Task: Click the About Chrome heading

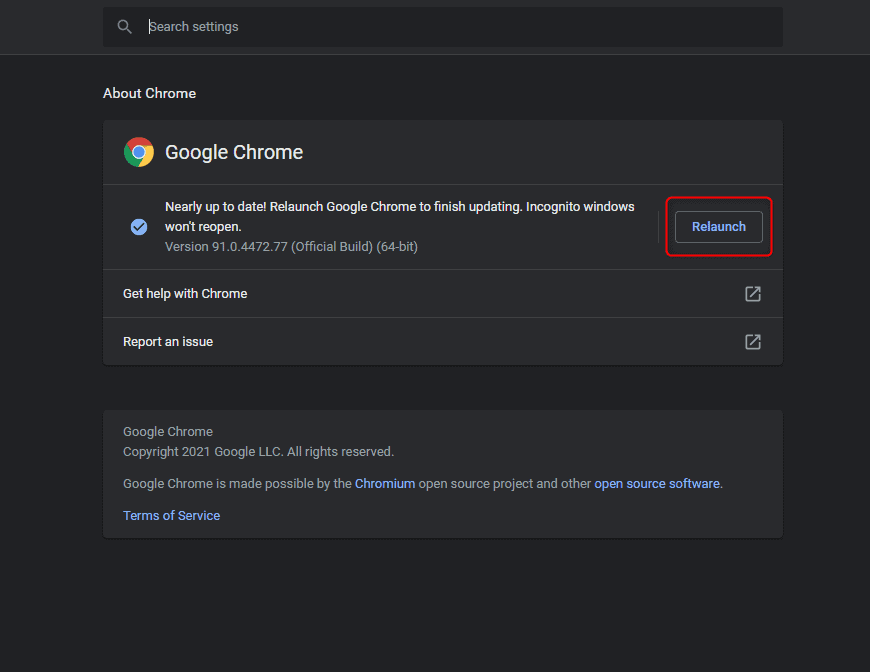Action: coord(149,93)
